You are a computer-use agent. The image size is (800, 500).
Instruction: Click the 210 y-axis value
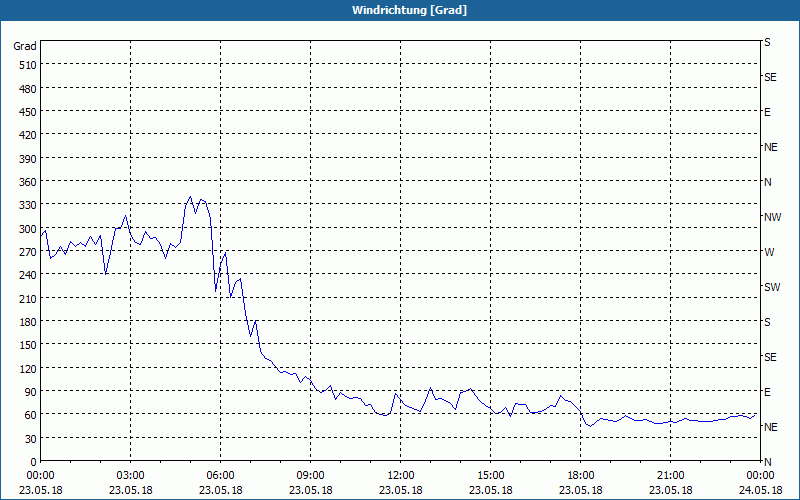28,298
